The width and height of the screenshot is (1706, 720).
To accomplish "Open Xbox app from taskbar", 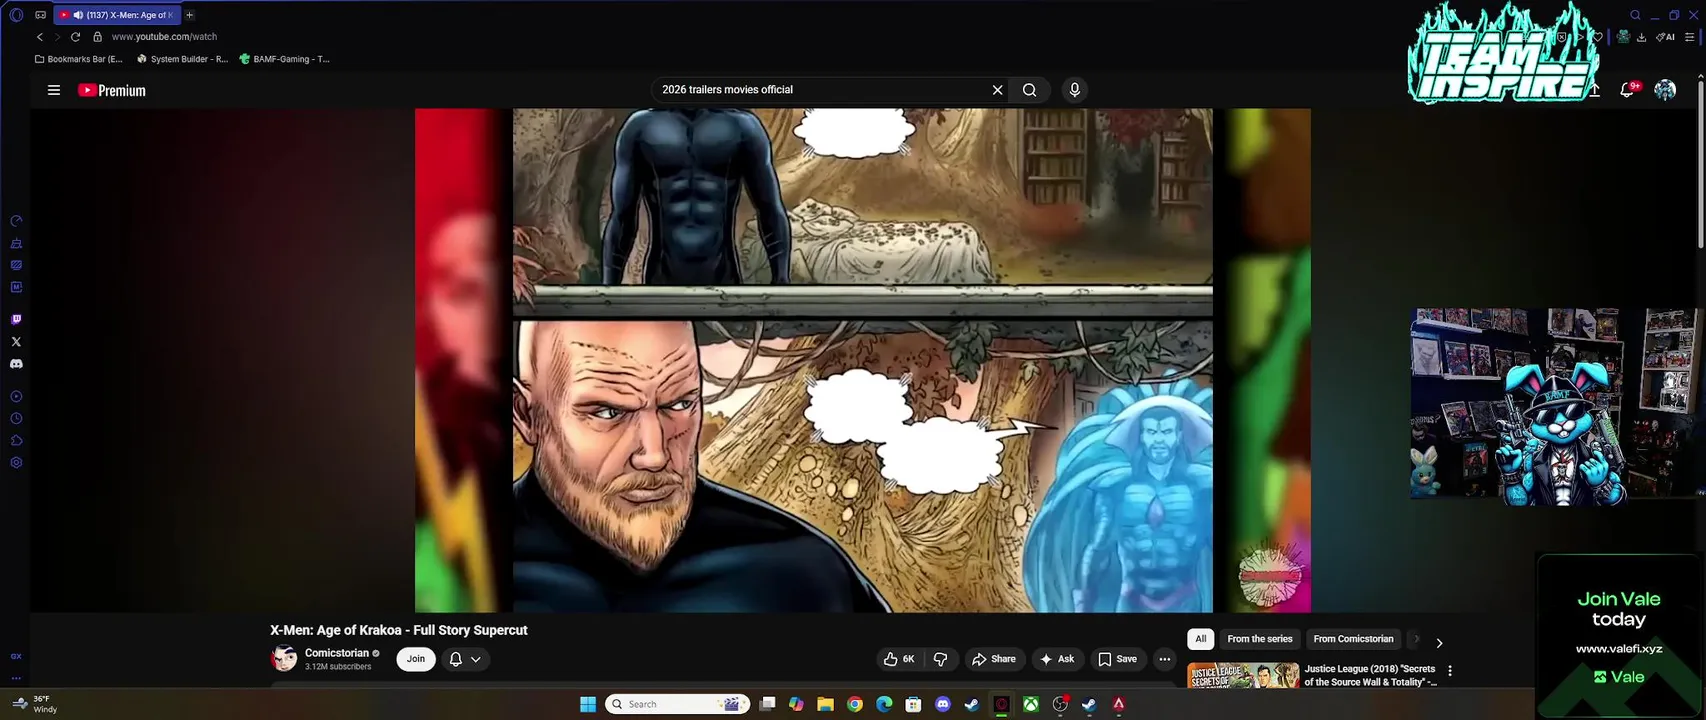I will [x=1030, y=704].
